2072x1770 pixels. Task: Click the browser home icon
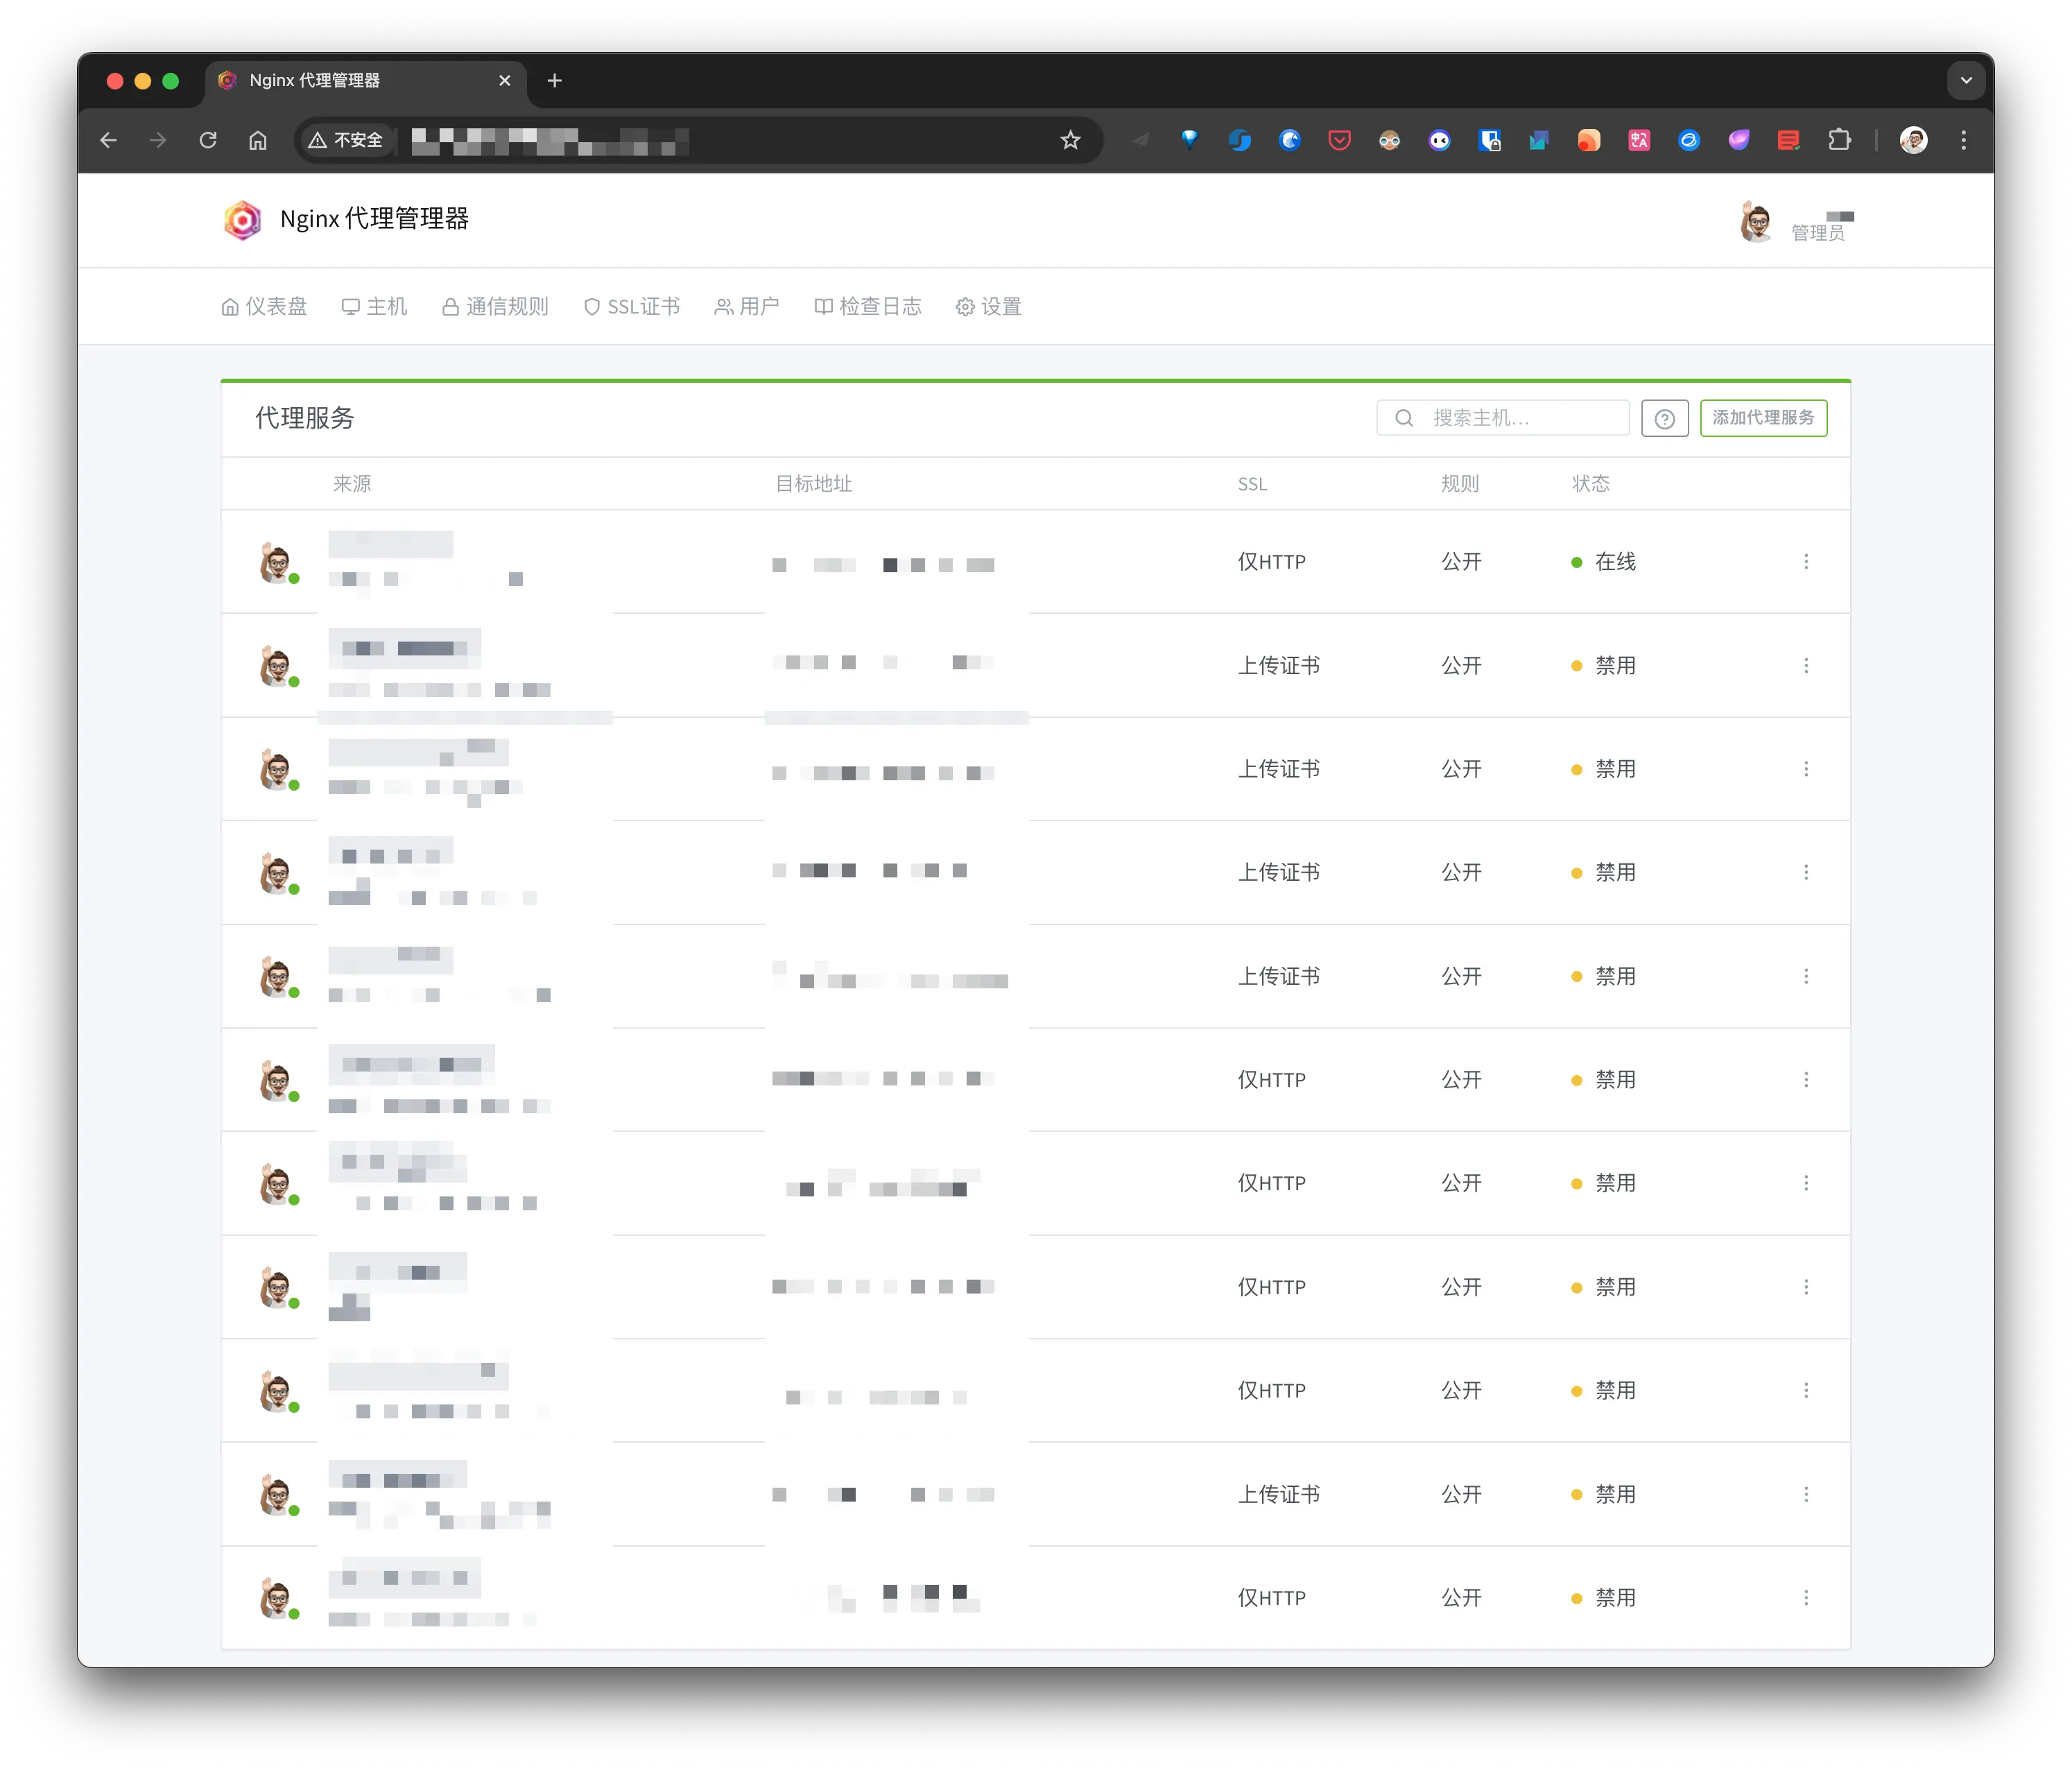[258, 140]
